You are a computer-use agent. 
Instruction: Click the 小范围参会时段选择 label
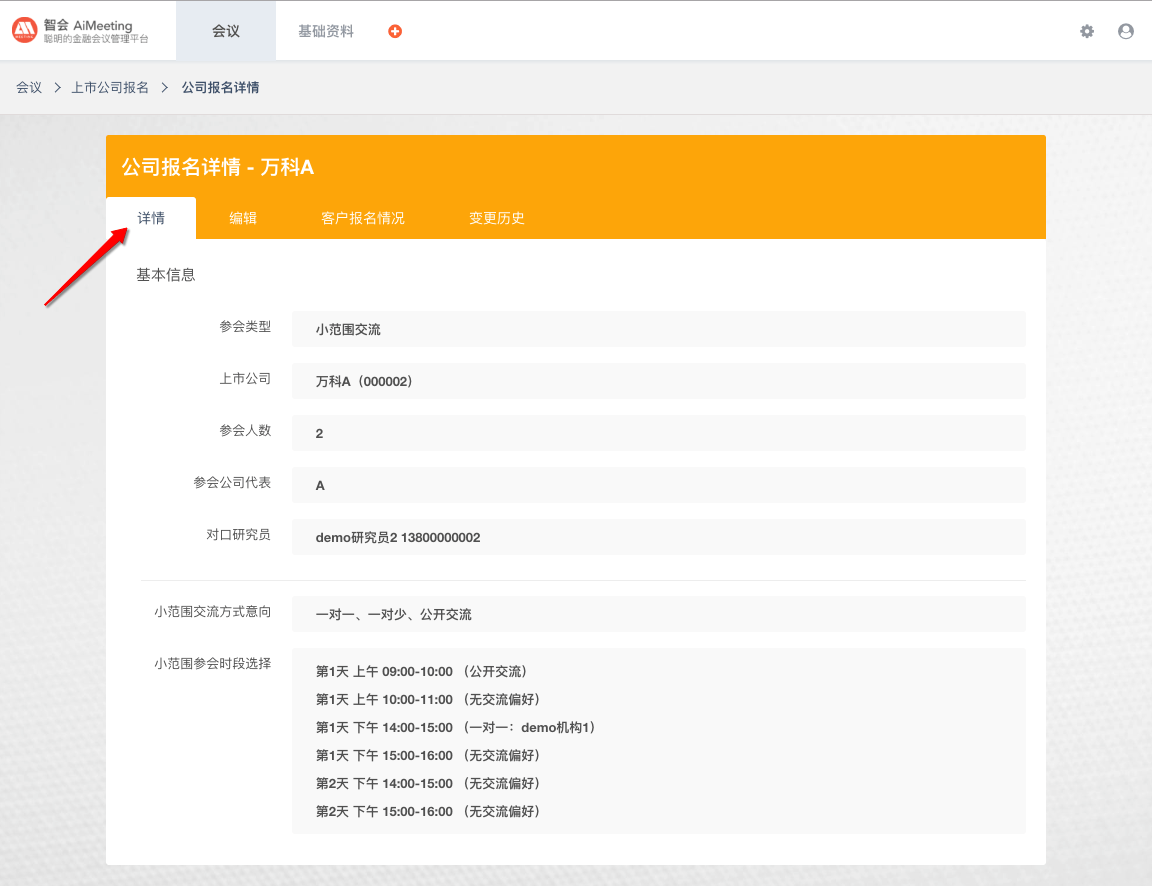(212, 663)
